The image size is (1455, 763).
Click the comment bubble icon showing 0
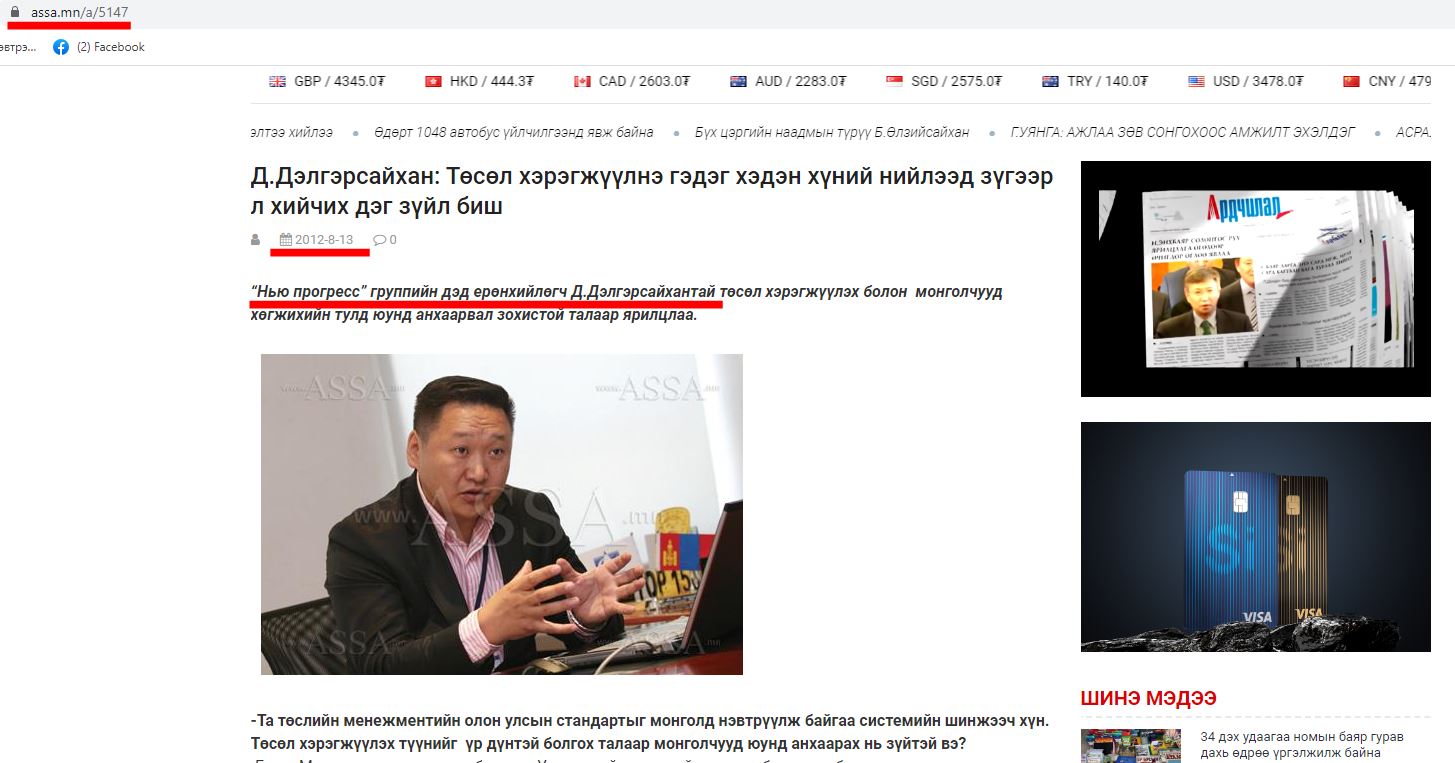tap(379, 240)
